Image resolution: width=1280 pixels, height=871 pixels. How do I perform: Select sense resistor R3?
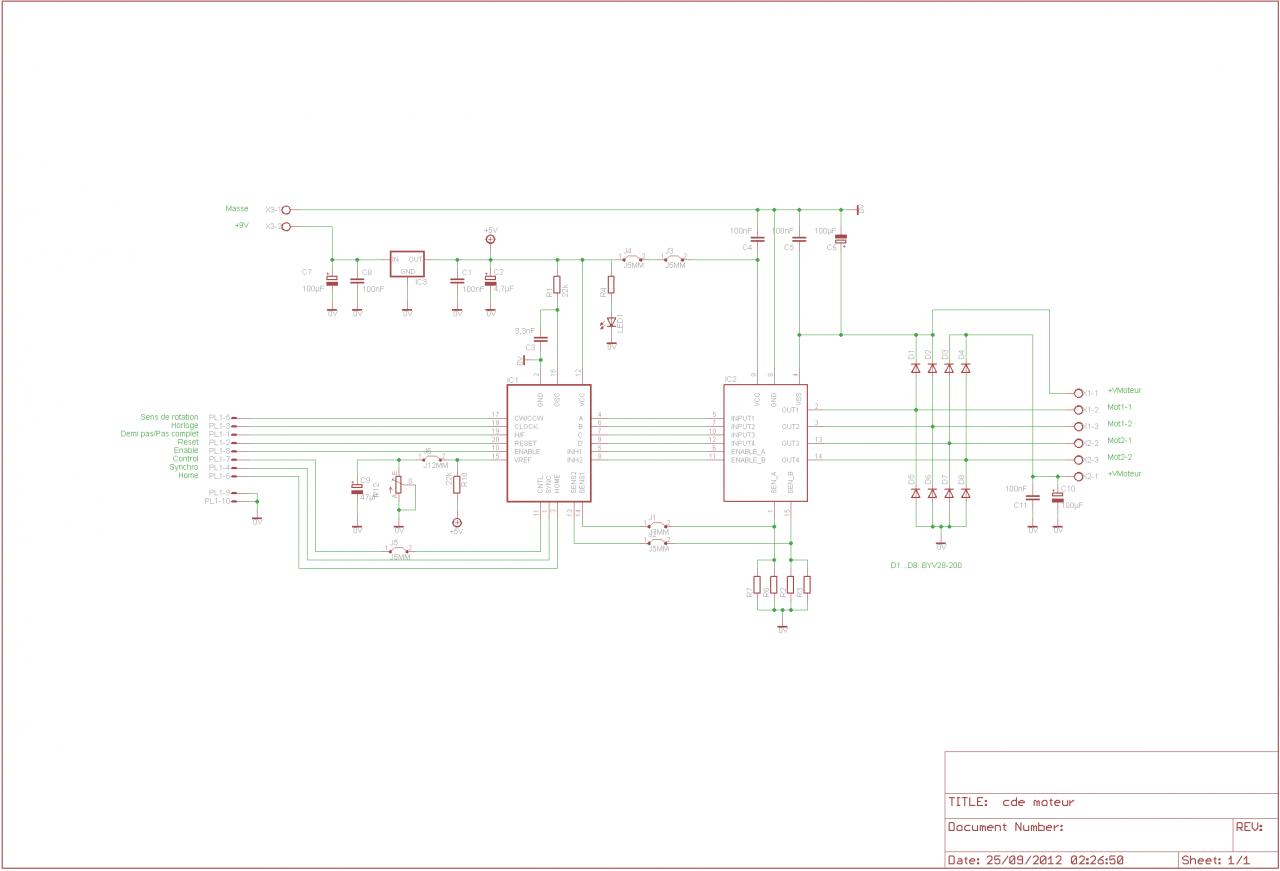(807, 585)
